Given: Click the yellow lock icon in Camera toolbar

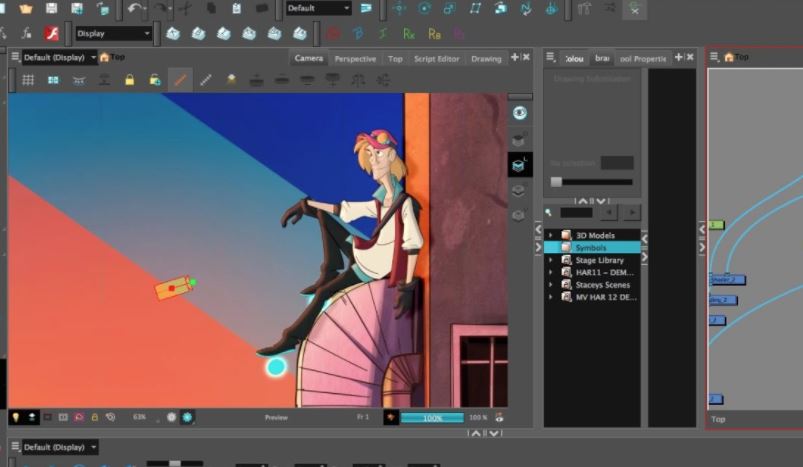Looking at the screenshot, I should [x=130, y=80].
